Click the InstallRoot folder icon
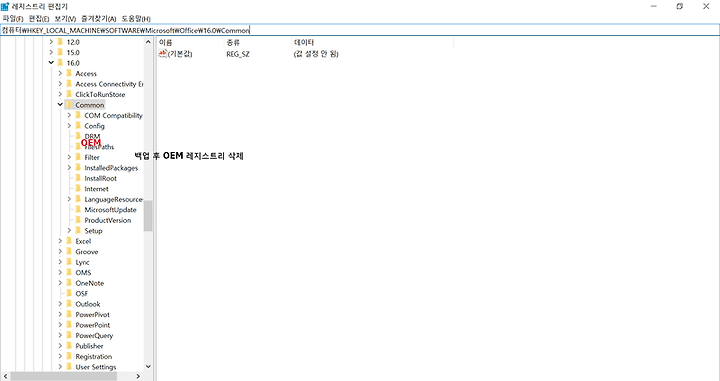This screenshot has width=720, height=381. click(78, 178)
